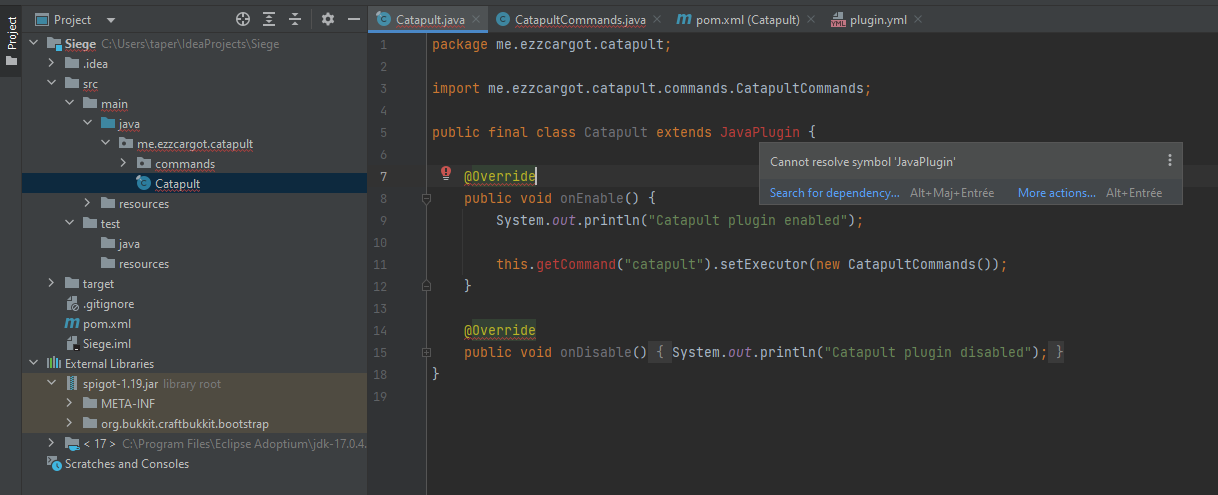The image size is (1218, 495).
Task: Expand the resources folder under main
Action: [88, 204]
